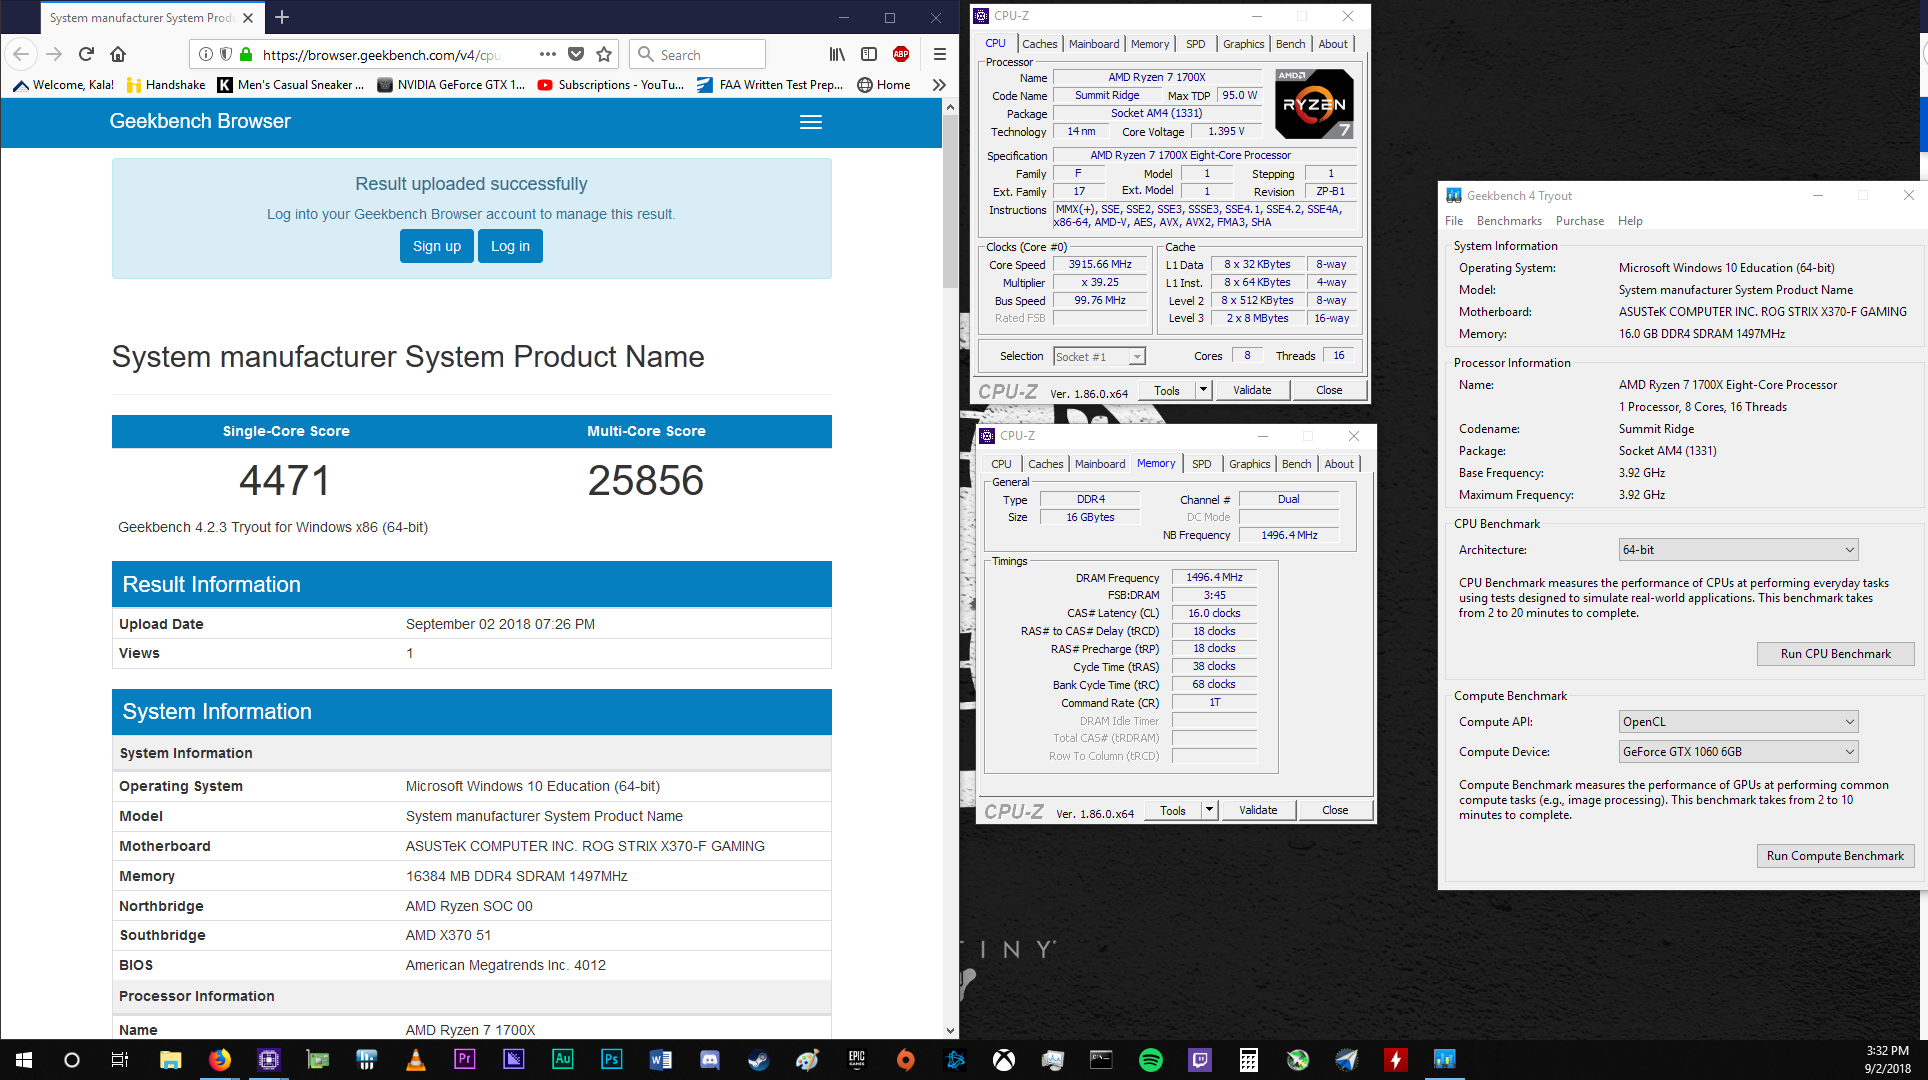1928x1080 pixels.
Task: Show more bookmarks toolbar overflow chevron
Action: coord(939,85)
